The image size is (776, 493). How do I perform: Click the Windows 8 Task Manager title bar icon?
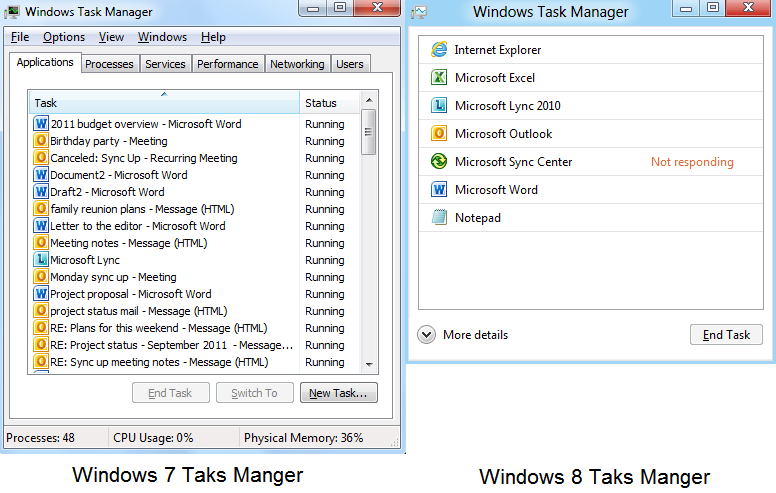[x=419, y=12]
